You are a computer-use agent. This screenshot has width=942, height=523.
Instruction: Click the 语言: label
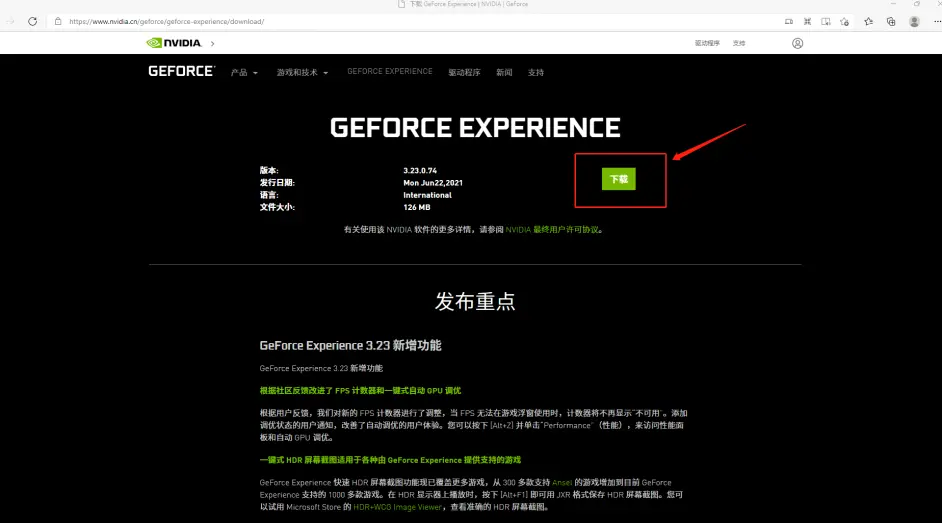pyautogui.click(x=269, y=195)
